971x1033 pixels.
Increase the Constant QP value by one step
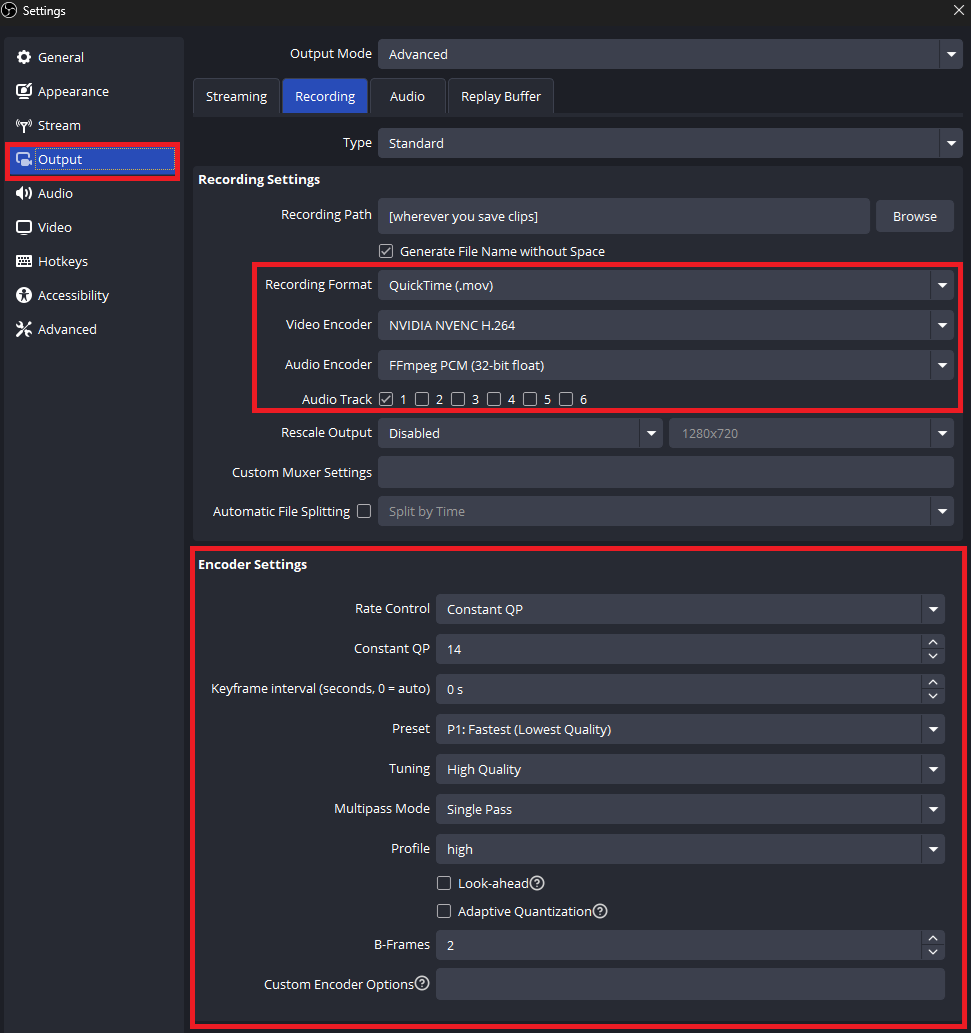click(933, 643)
